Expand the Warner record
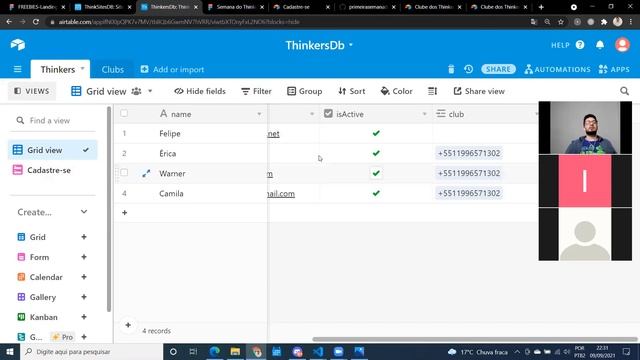Viewport: 640px width, 360px height. tap(146, 174)
